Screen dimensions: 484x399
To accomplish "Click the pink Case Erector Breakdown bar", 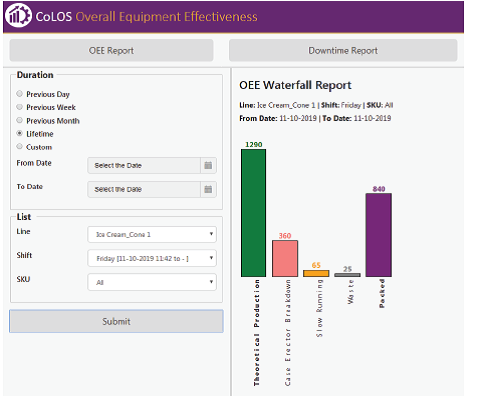I will [x=285, y=258].
